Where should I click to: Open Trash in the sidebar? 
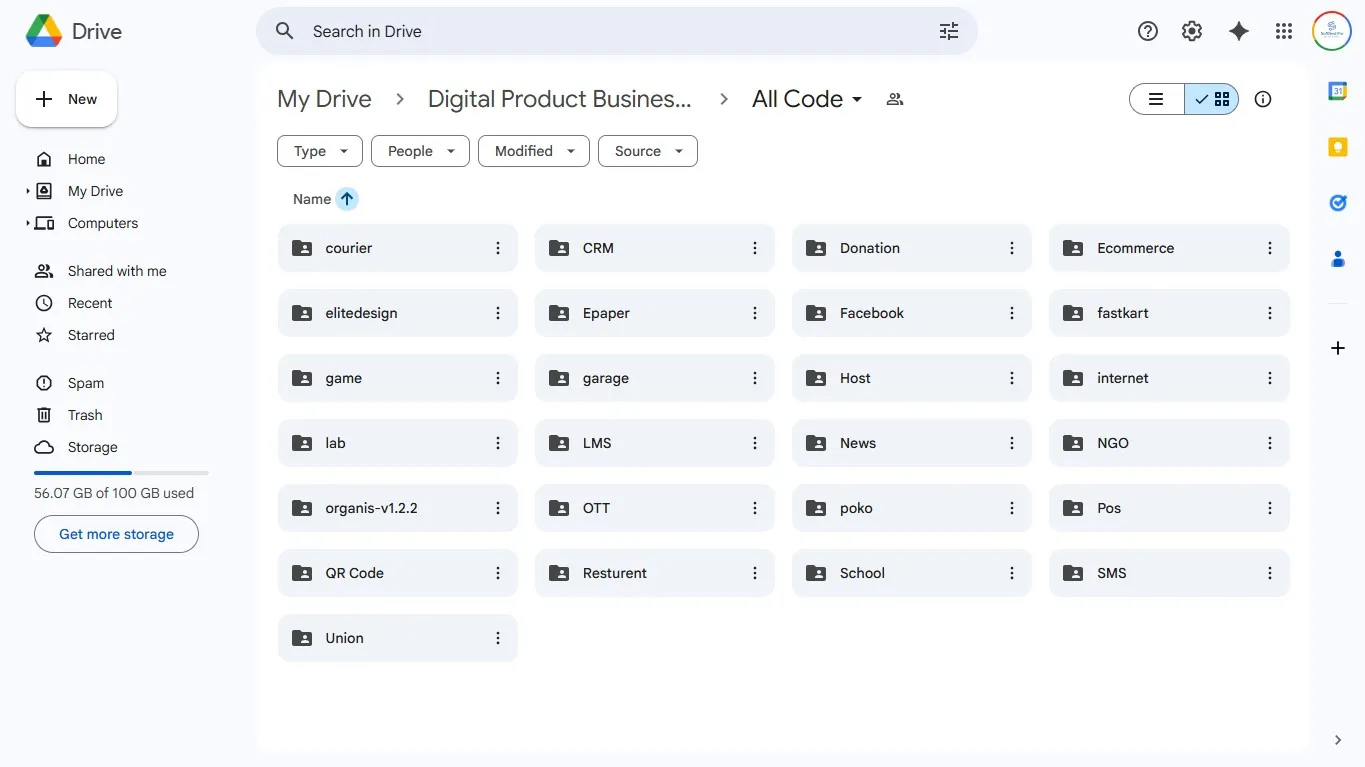(85, 415)
